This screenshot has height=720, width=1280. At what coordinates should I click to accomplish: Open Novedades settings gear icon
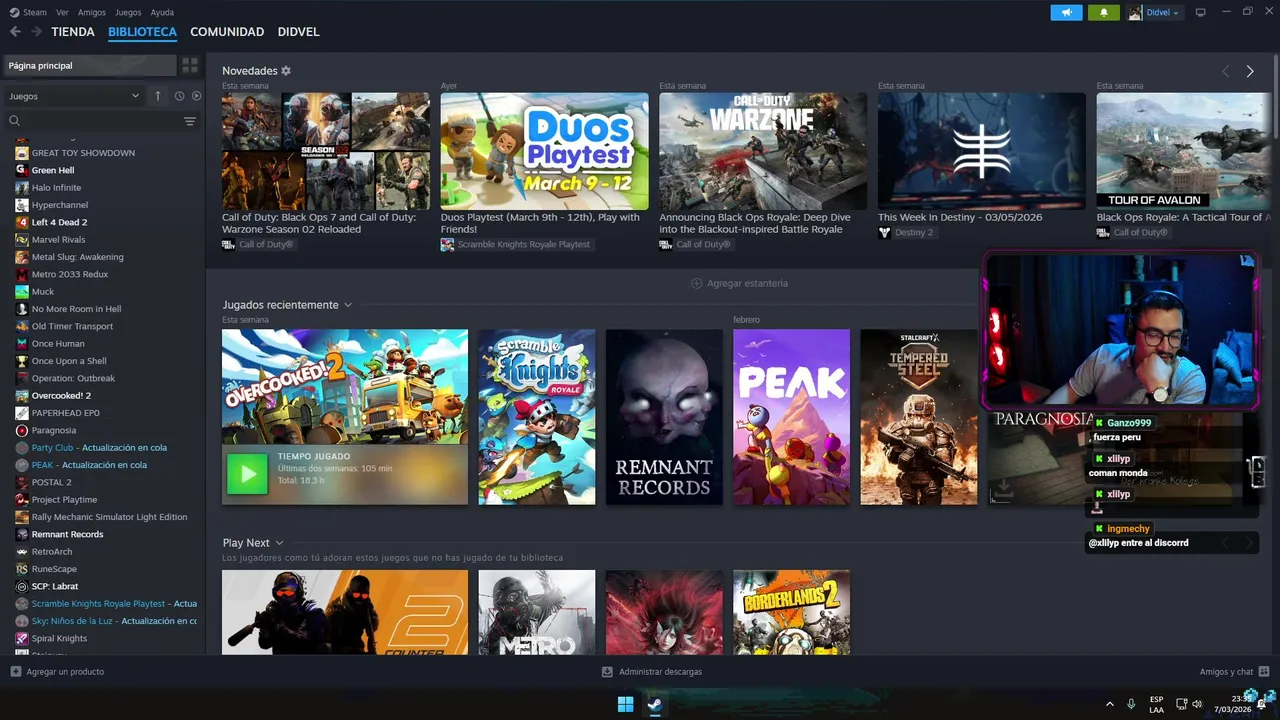(286, 71)
